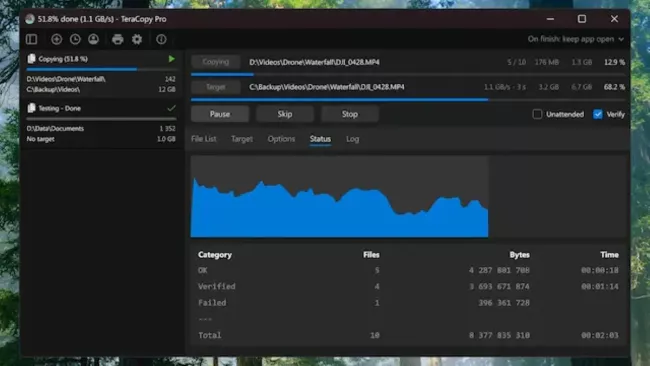This screenshot has width=650, height=366.
Task: Click the total target progress bar
Action: 408,99
